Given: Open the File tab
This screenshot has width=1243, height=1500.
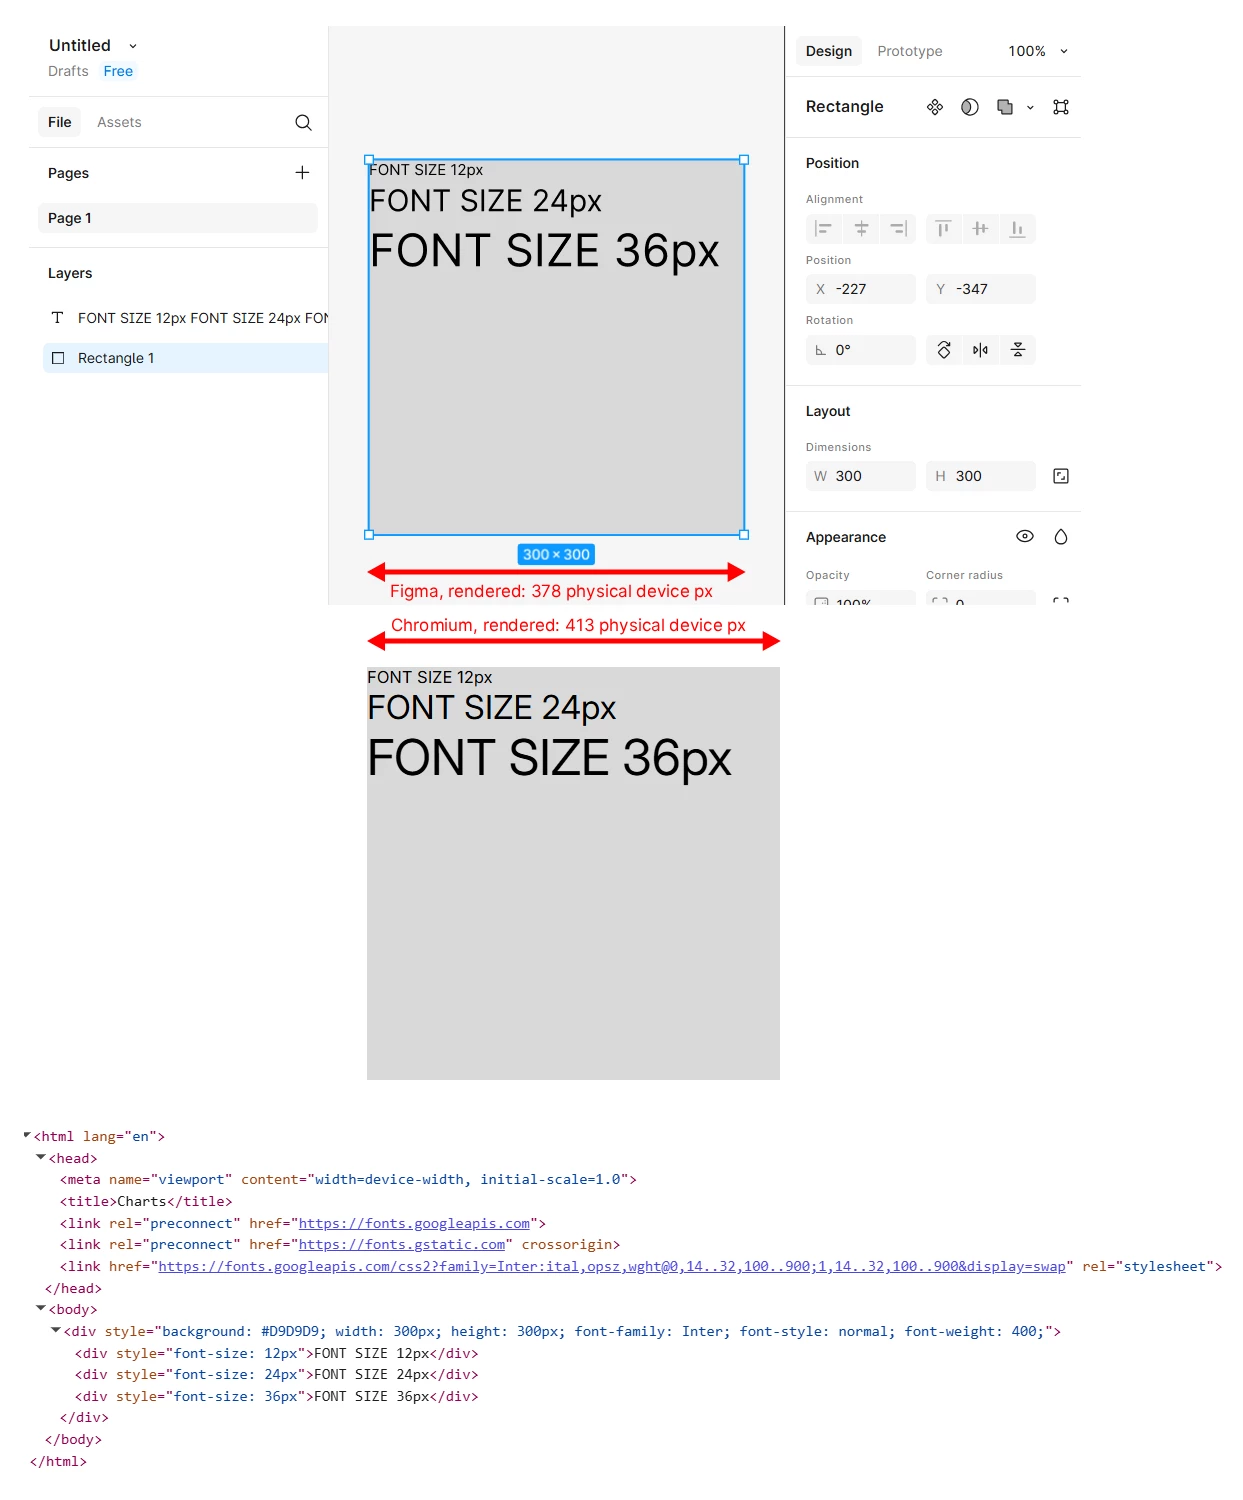Looking at the screenshot, I should (x=60, y=122).
